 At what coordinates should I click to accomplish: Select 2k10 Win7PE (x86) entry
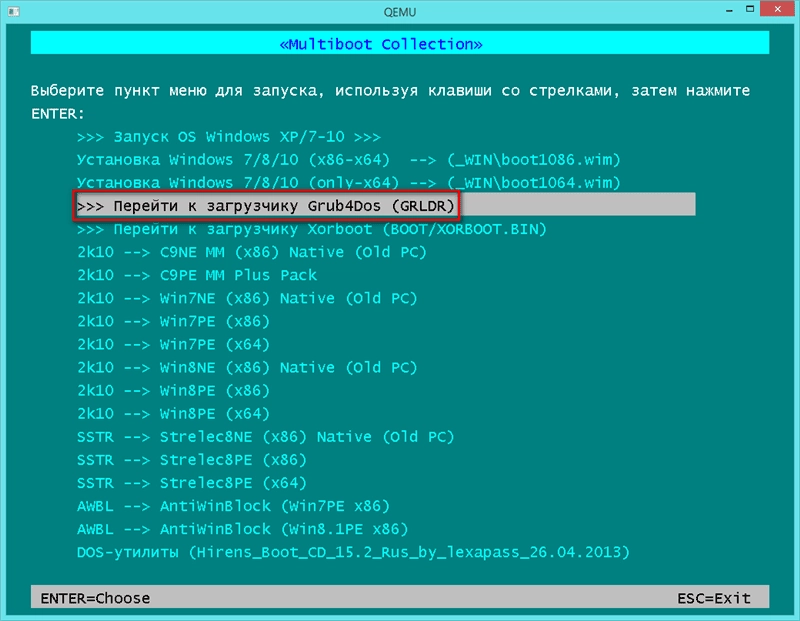tap(173, 321)
